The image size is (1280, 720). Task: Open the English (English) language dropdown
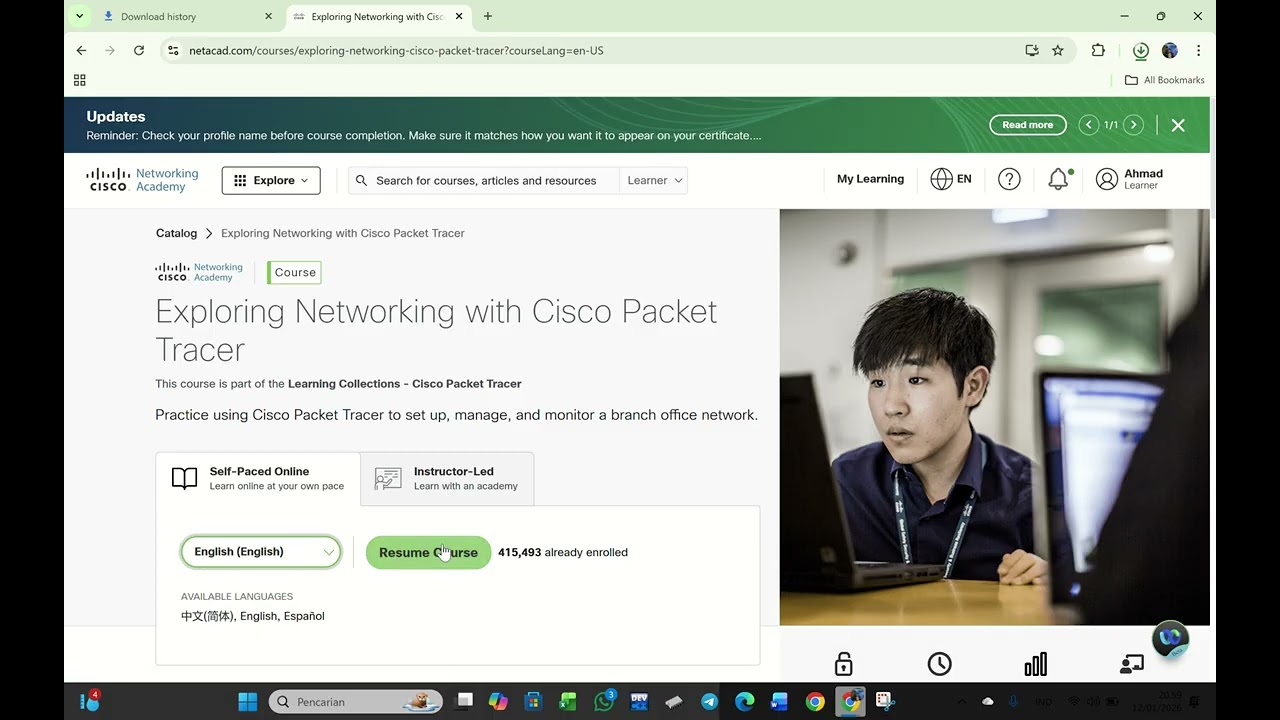coord(261,552)
